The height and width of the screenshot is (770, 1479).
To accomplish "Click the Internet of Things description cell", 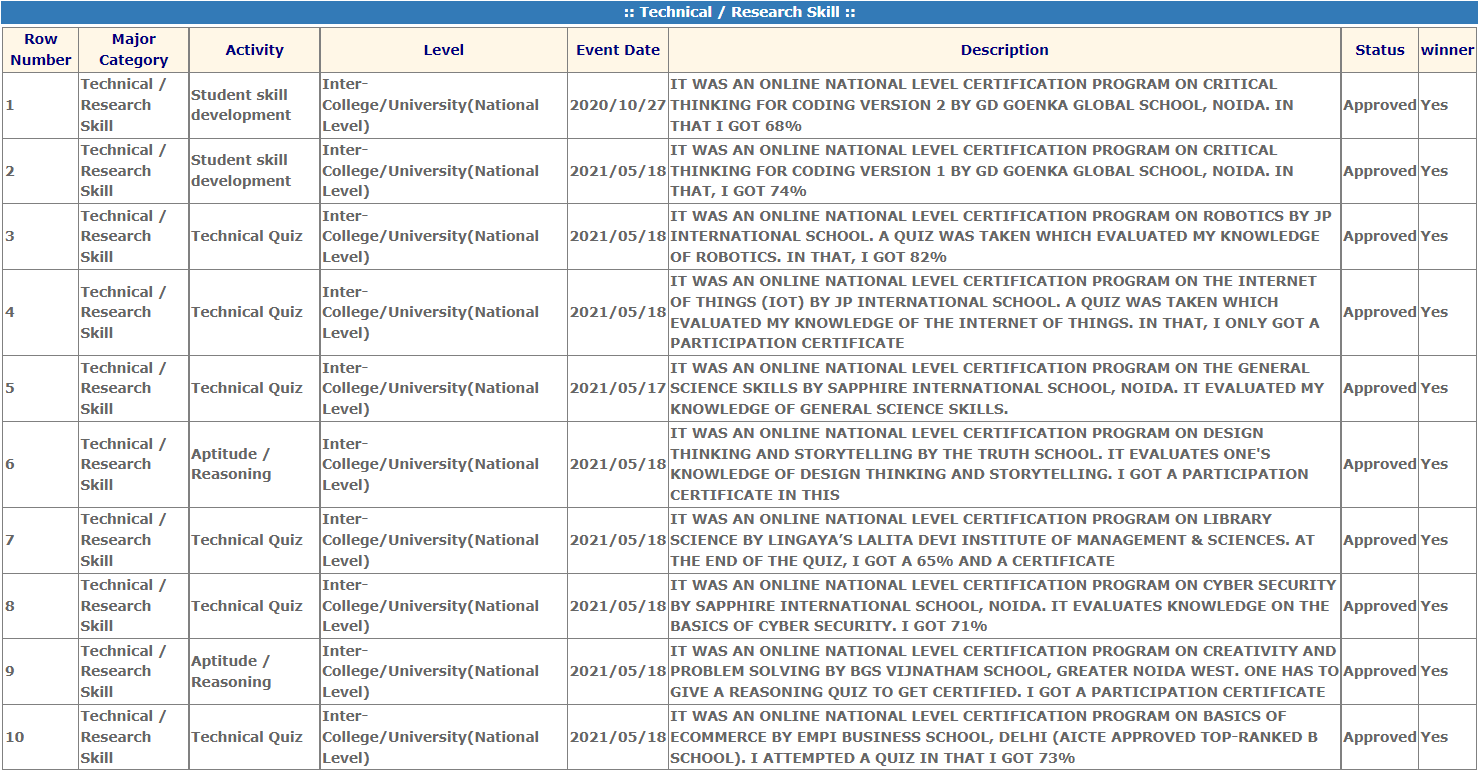I will [1000, 312].
